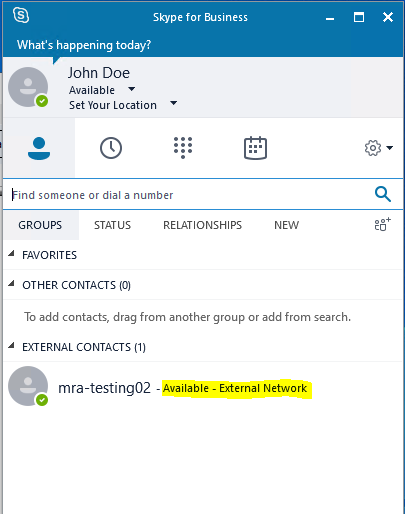Open the dial pad icon
Viewport: 405px width, 514px height.
tap(183, 148)
